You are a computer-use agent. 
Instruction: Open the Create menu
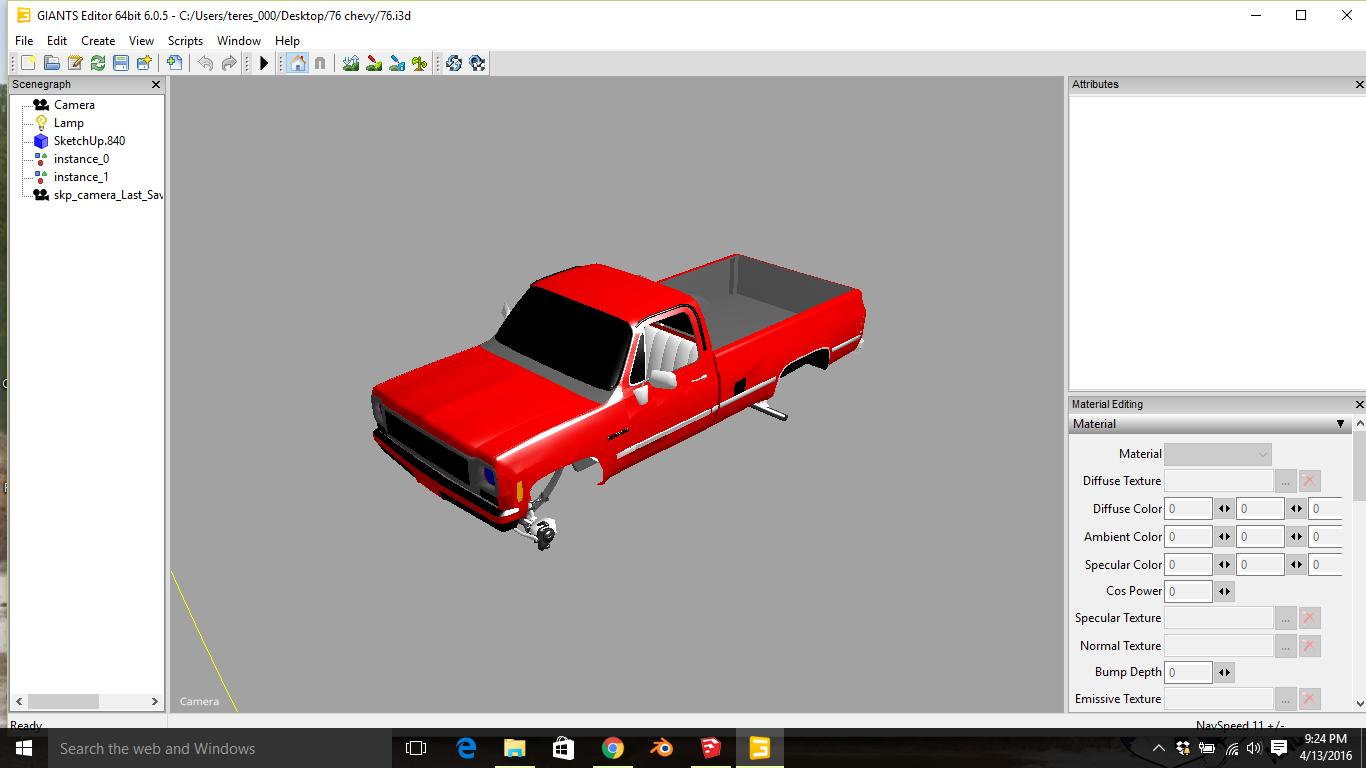coord(98,41)
